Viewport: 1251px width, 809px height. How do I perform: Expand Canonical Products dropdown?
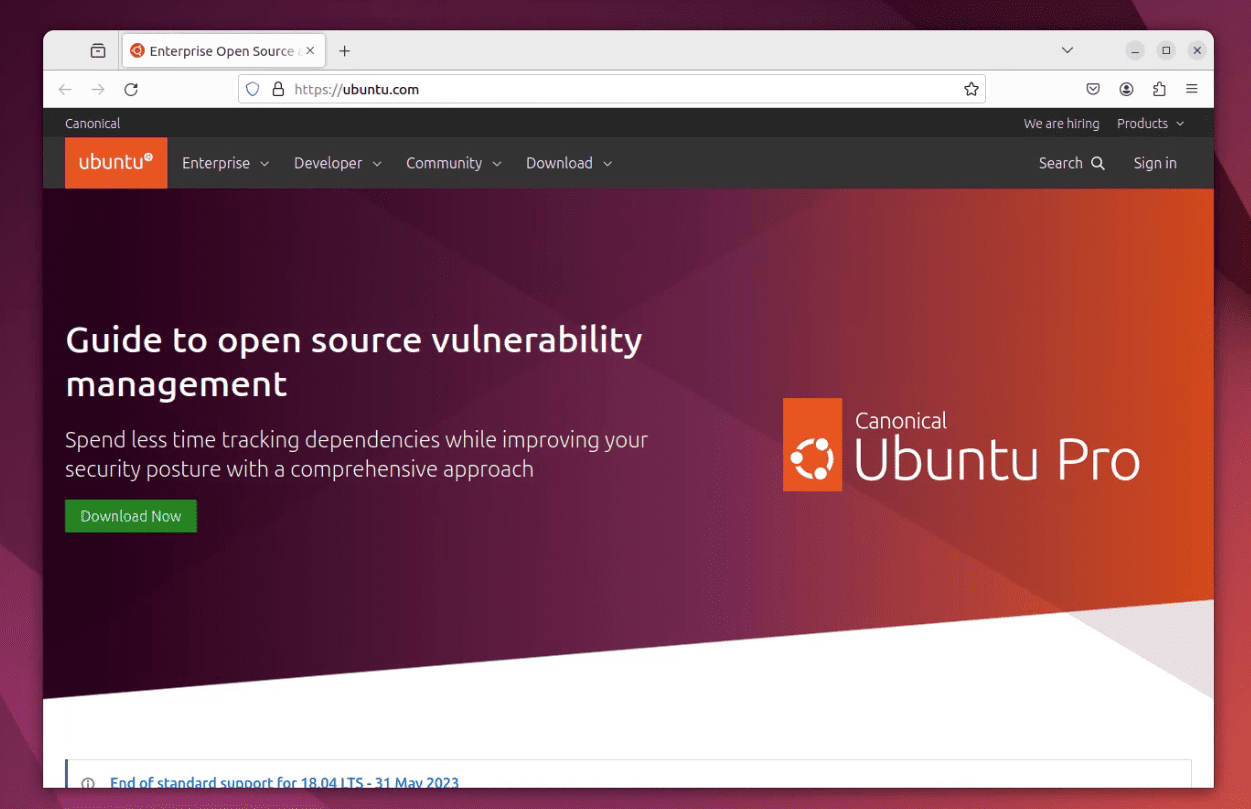click(1150, 123)
